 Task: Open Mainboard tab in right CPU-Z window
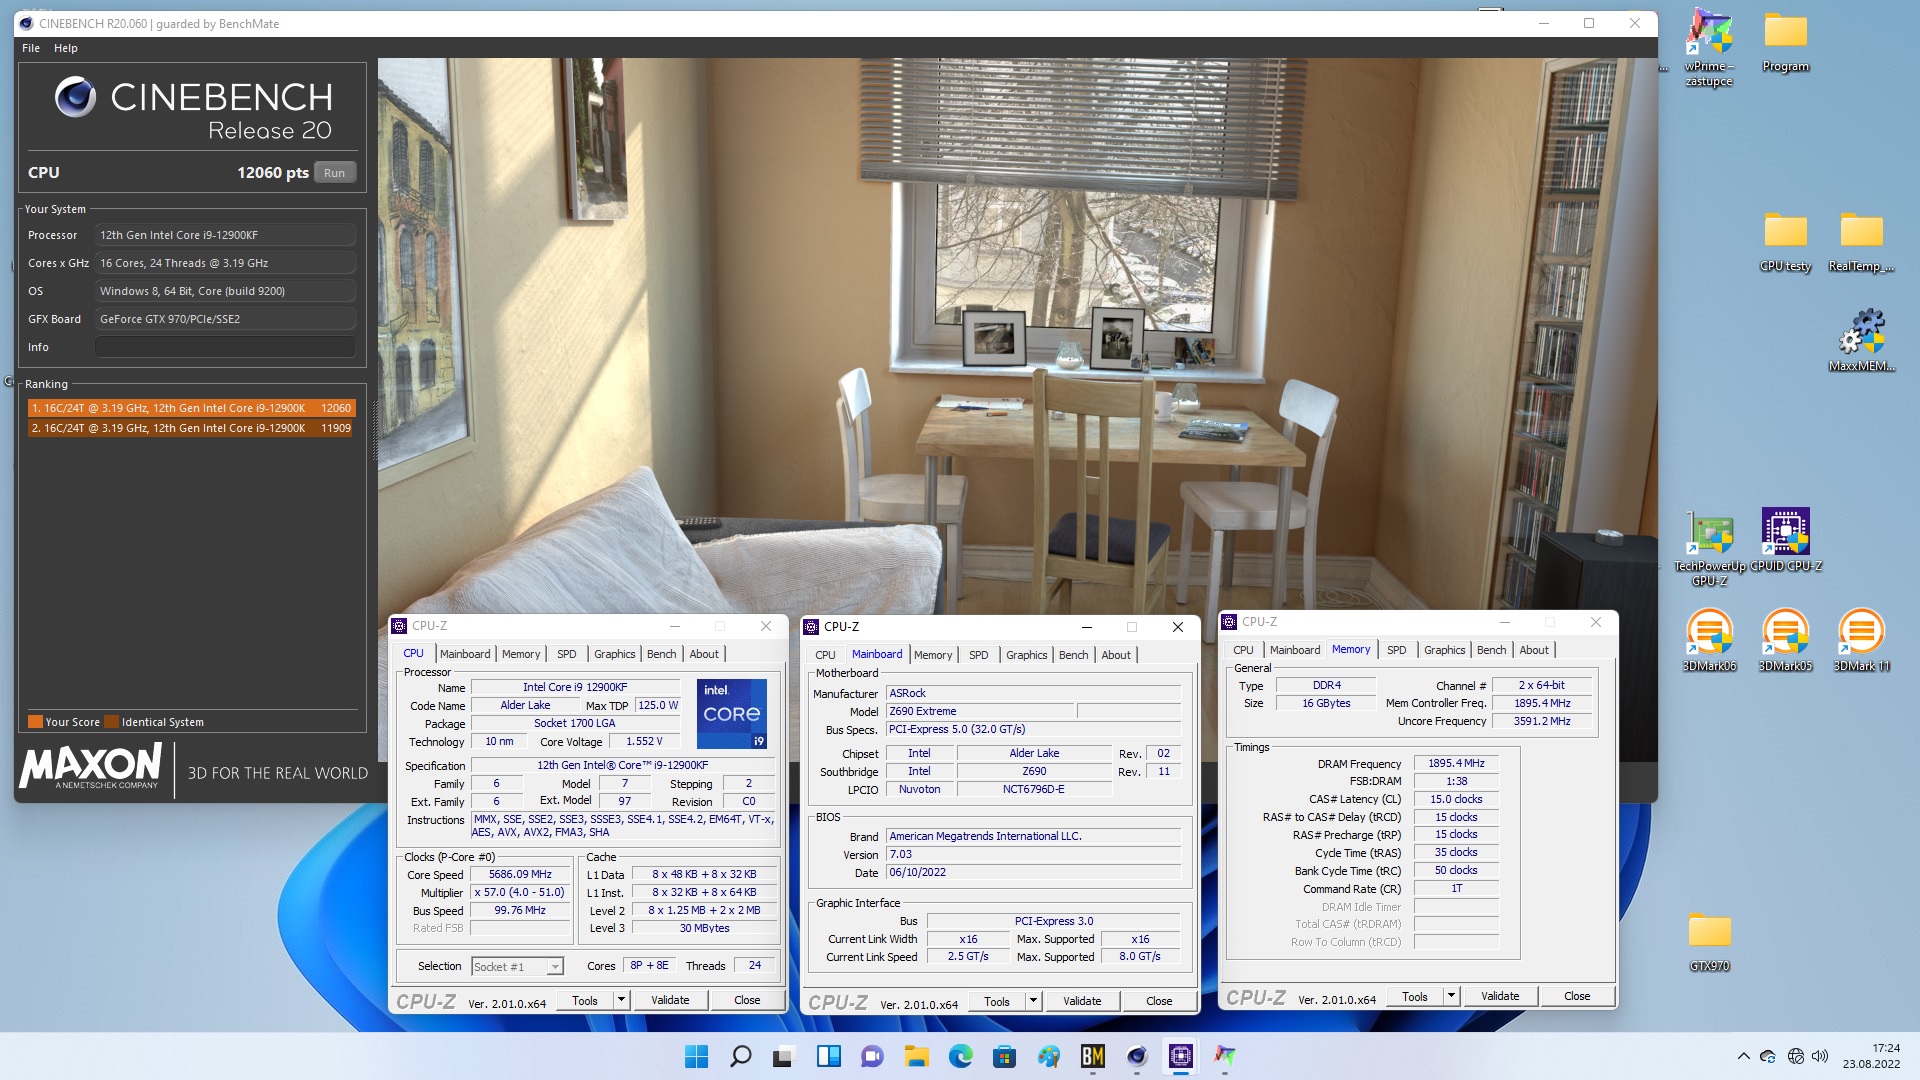pyautogui.click(x=1295, y=650)
